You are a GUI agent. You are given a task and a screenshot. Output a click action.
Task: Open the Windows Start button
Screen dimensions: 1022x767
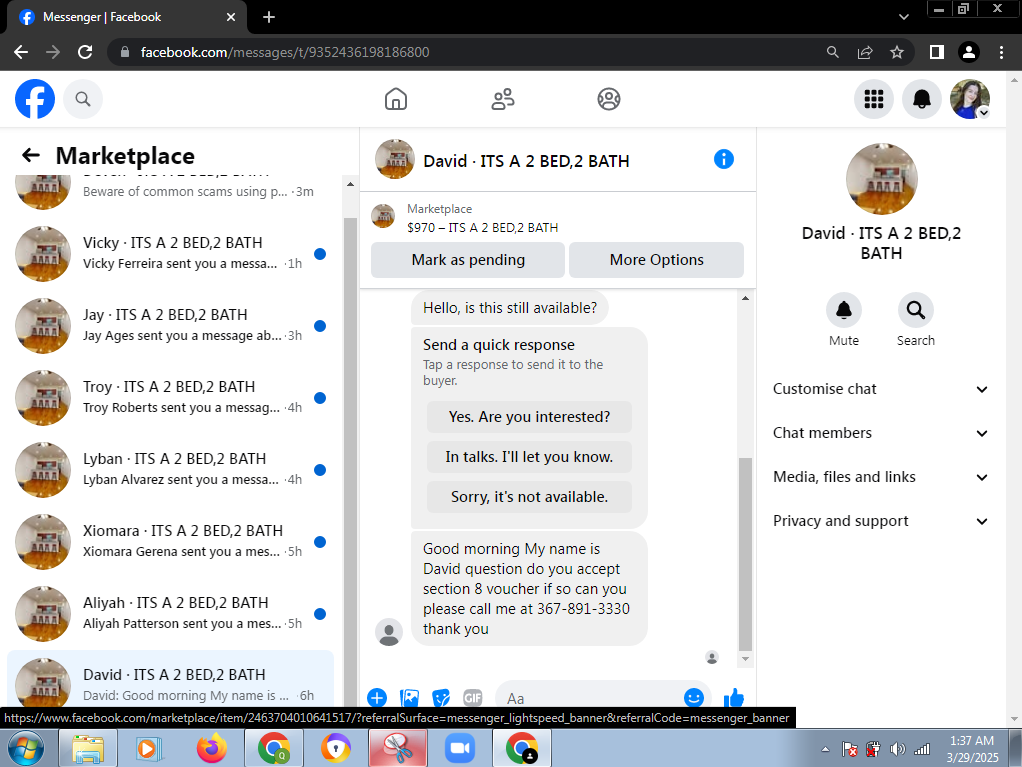click(x=26, y=748)
